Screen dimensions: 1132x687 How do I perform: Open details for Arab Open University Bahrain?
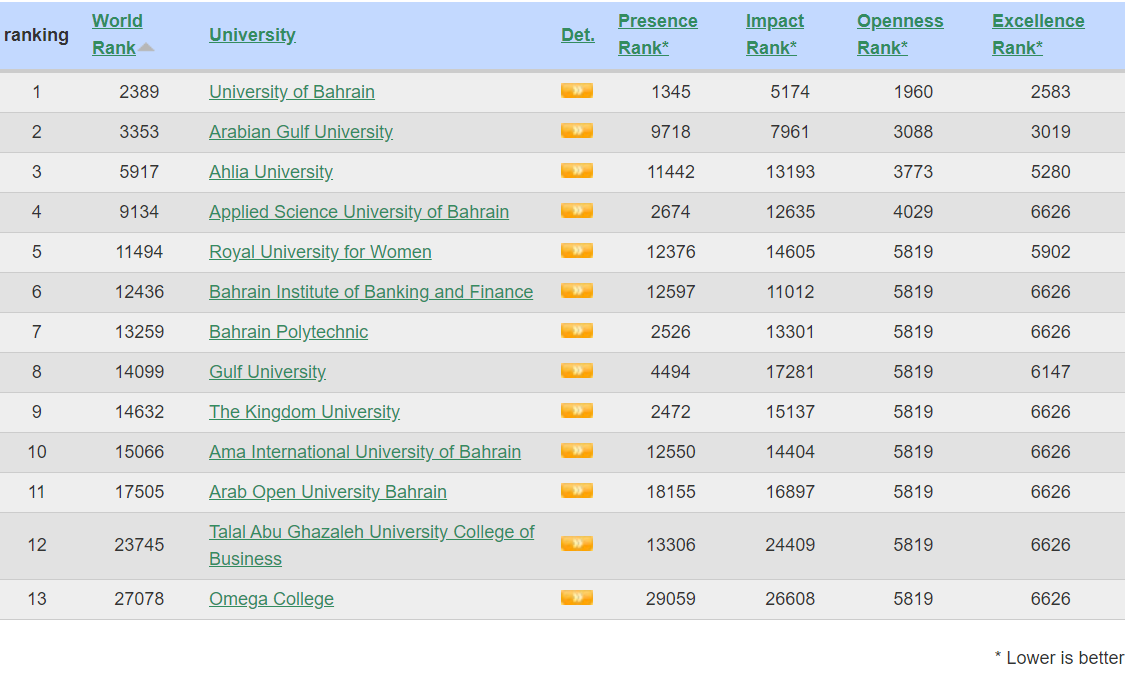pos(577,491)
